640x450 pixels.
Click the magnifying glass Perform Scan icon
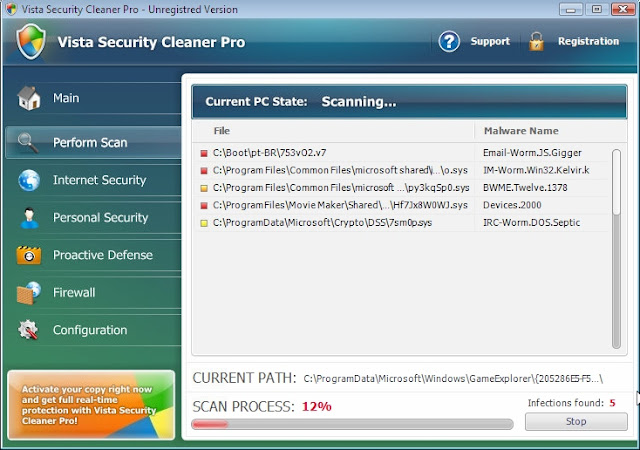click(x=28, y=143)
